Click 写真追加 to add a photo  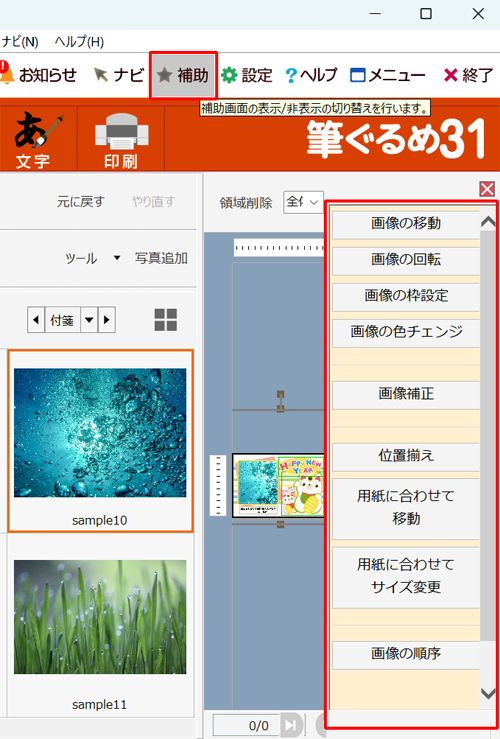[x=161, y=258]
